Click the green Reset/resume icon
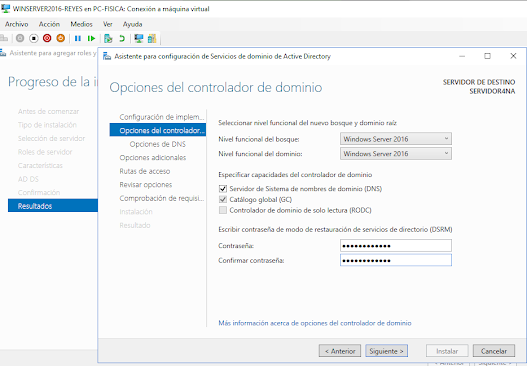Viewport: 527px width, 366px height. pyautogui.click(x=91, y=38)
